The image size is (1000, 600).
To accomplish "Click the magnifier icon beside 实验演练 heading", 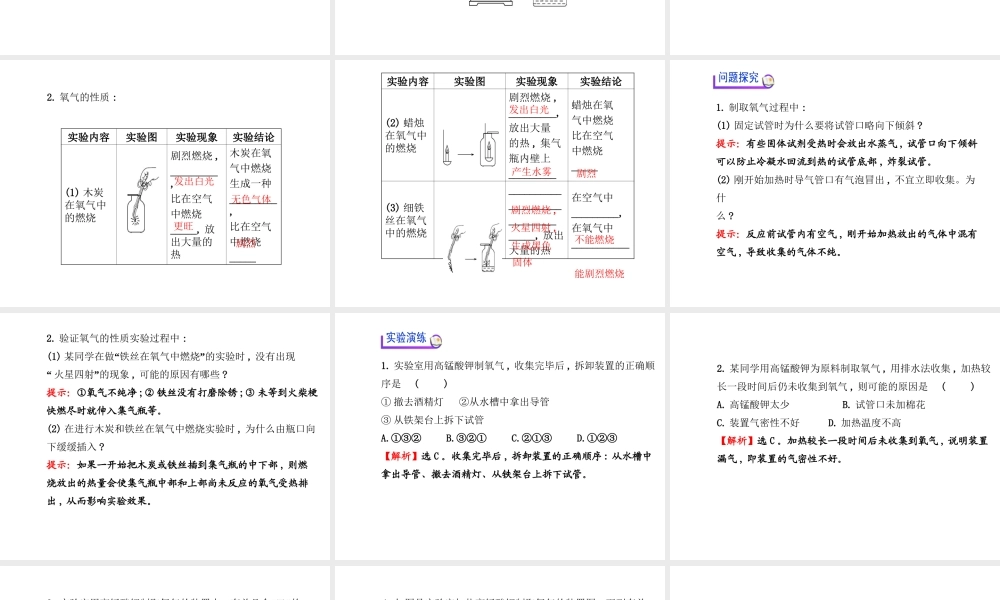I will coord(436,340).
